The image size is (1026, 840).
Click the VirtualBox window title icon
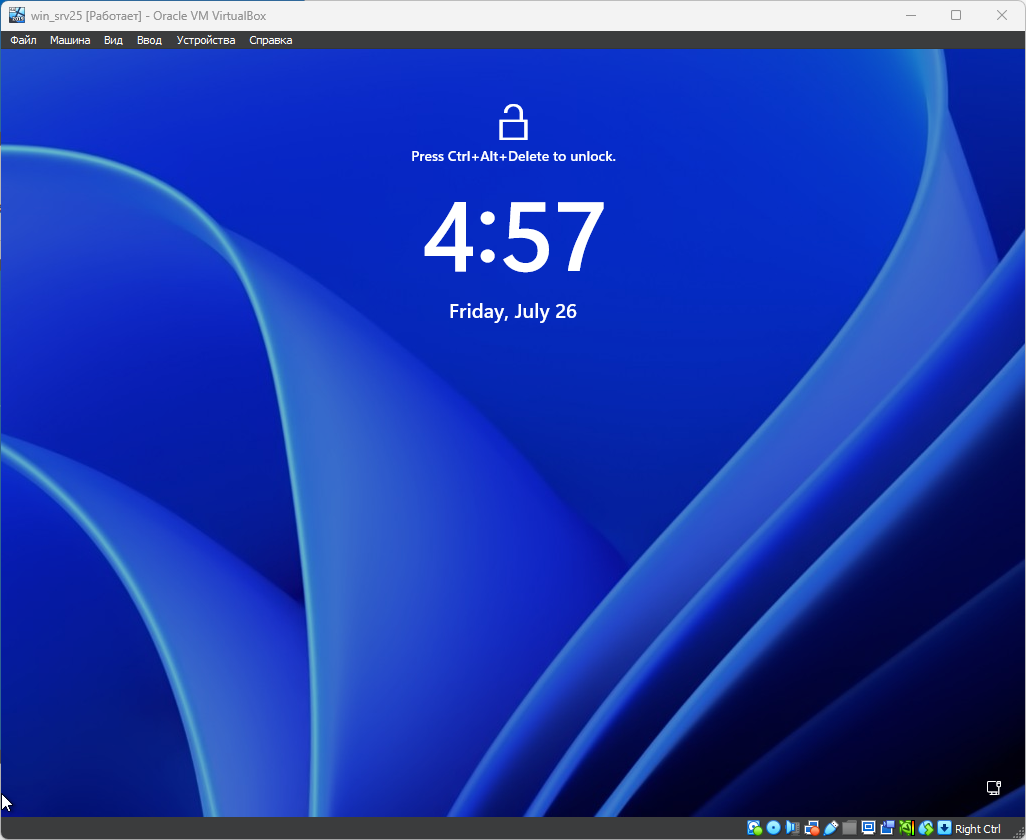pyautogui.click(x=17, y=15)
